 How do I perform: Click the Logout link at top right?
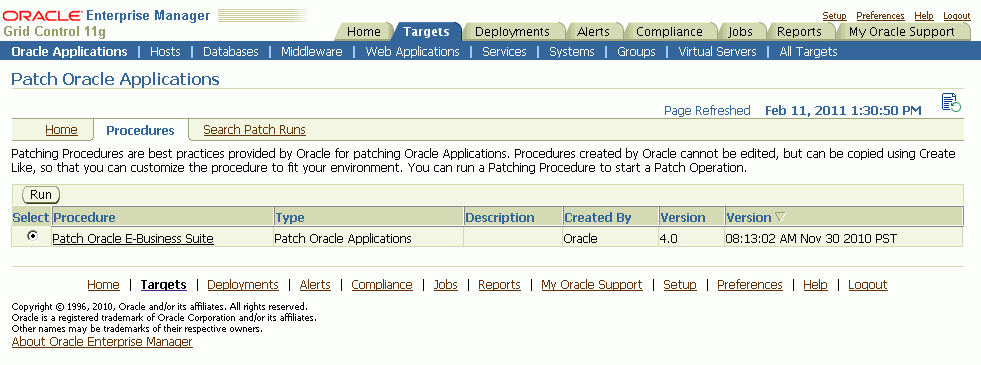[x=957, y=16]
